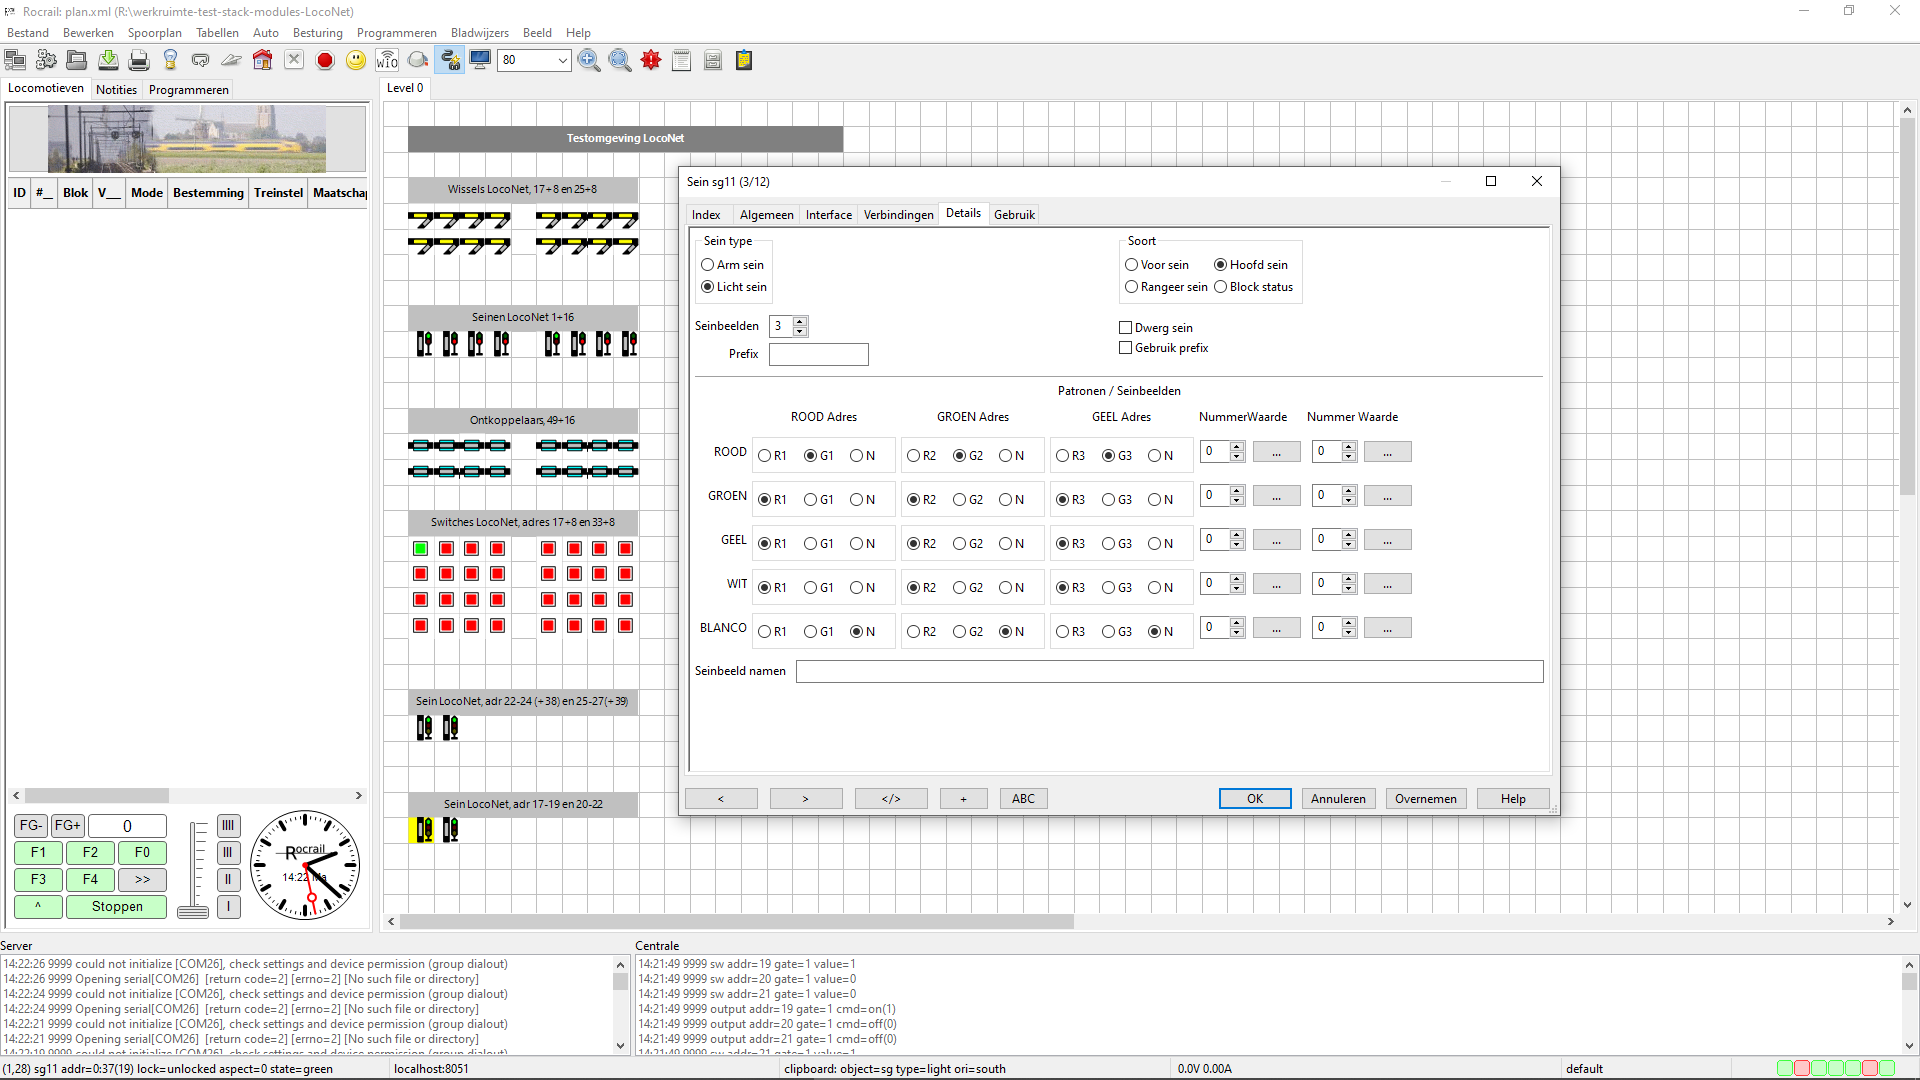Click the Seinbeeld namen text field

click(x=1169, y=671)
